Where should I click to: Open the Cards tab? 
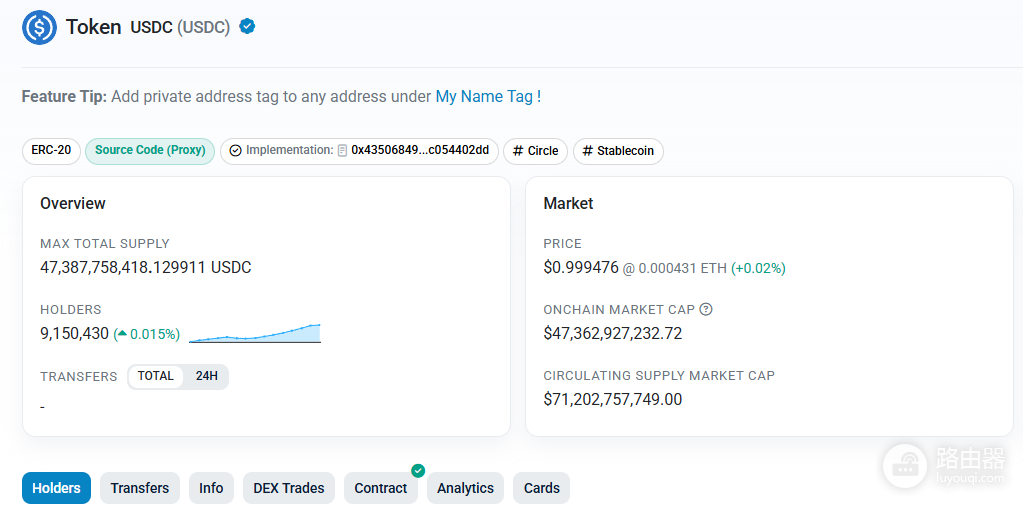point(542,488)
